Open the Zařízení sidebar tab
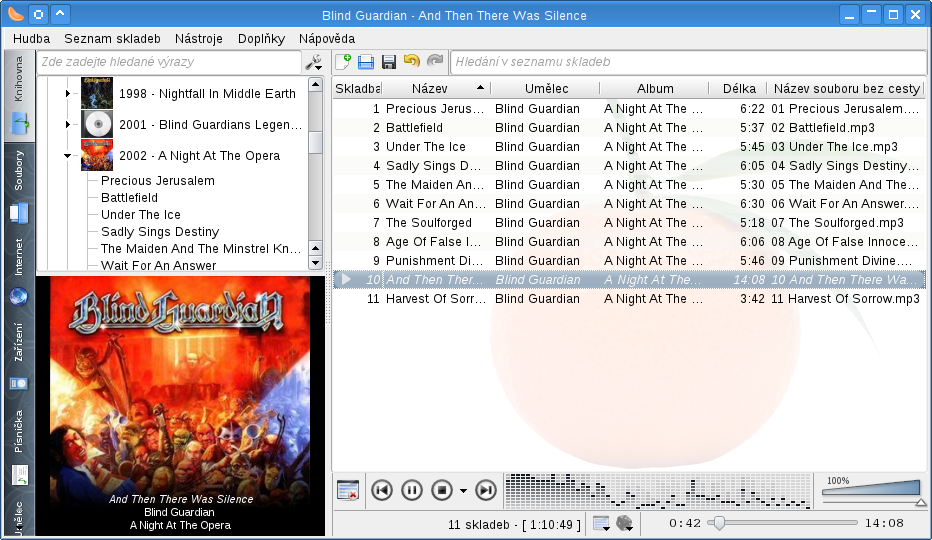Image resolution: width=932 pixels, height=540 pixels. [x=19, y=357]
